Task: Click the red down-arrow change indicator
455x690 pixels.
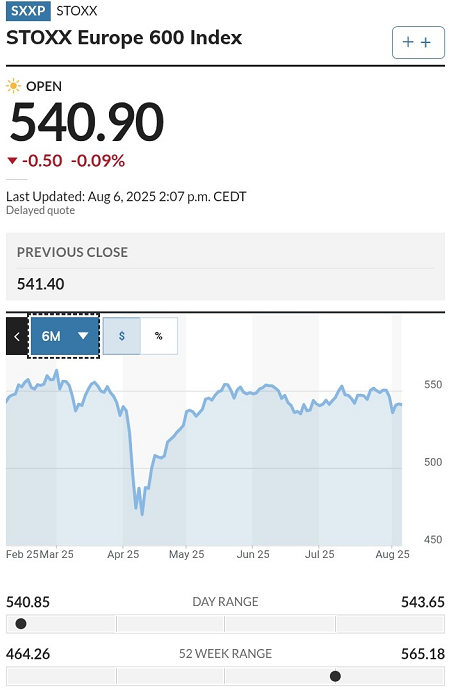Action: (x=12, y=161)
